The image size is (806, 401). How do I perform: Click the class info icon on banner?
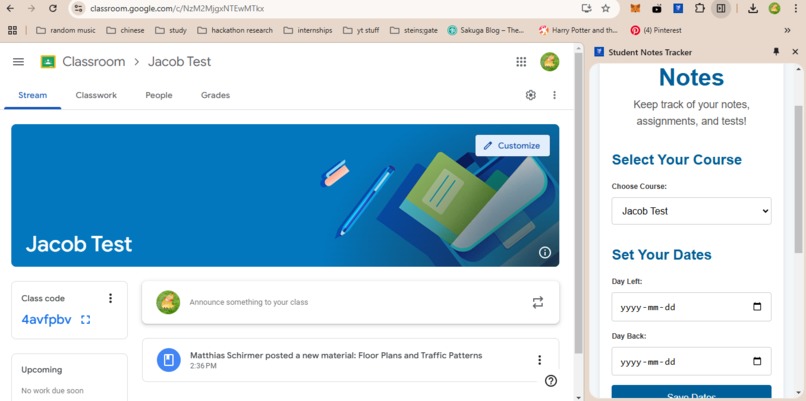click(x=544, y=252)
